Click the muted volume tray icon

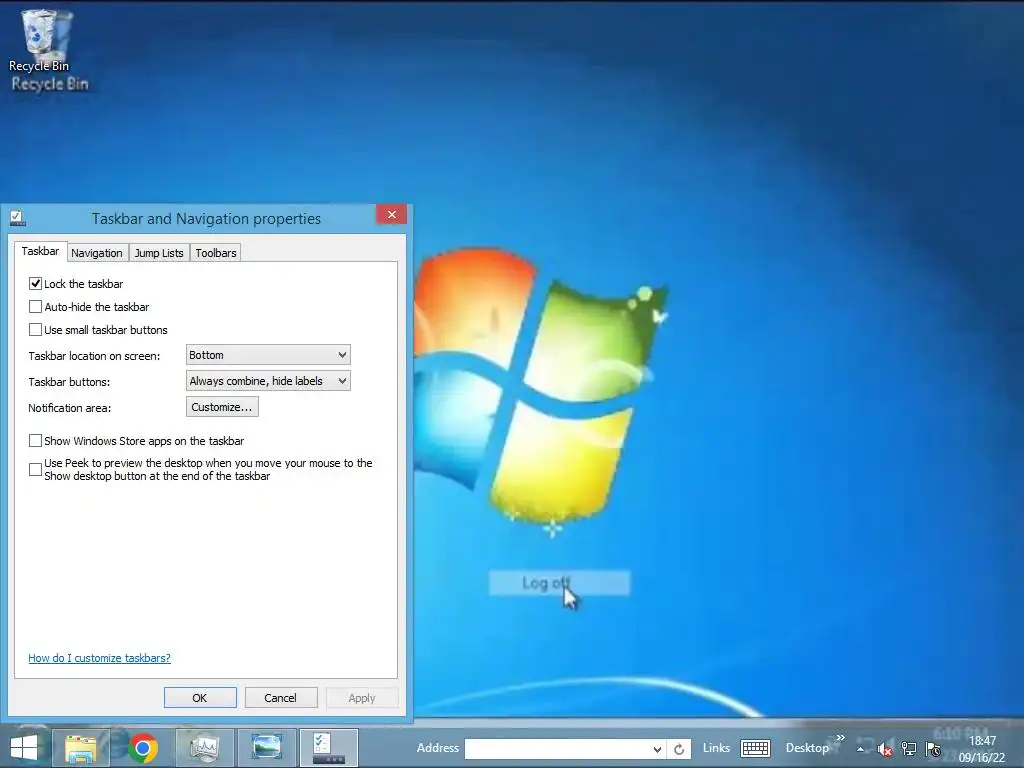(885, 749)
